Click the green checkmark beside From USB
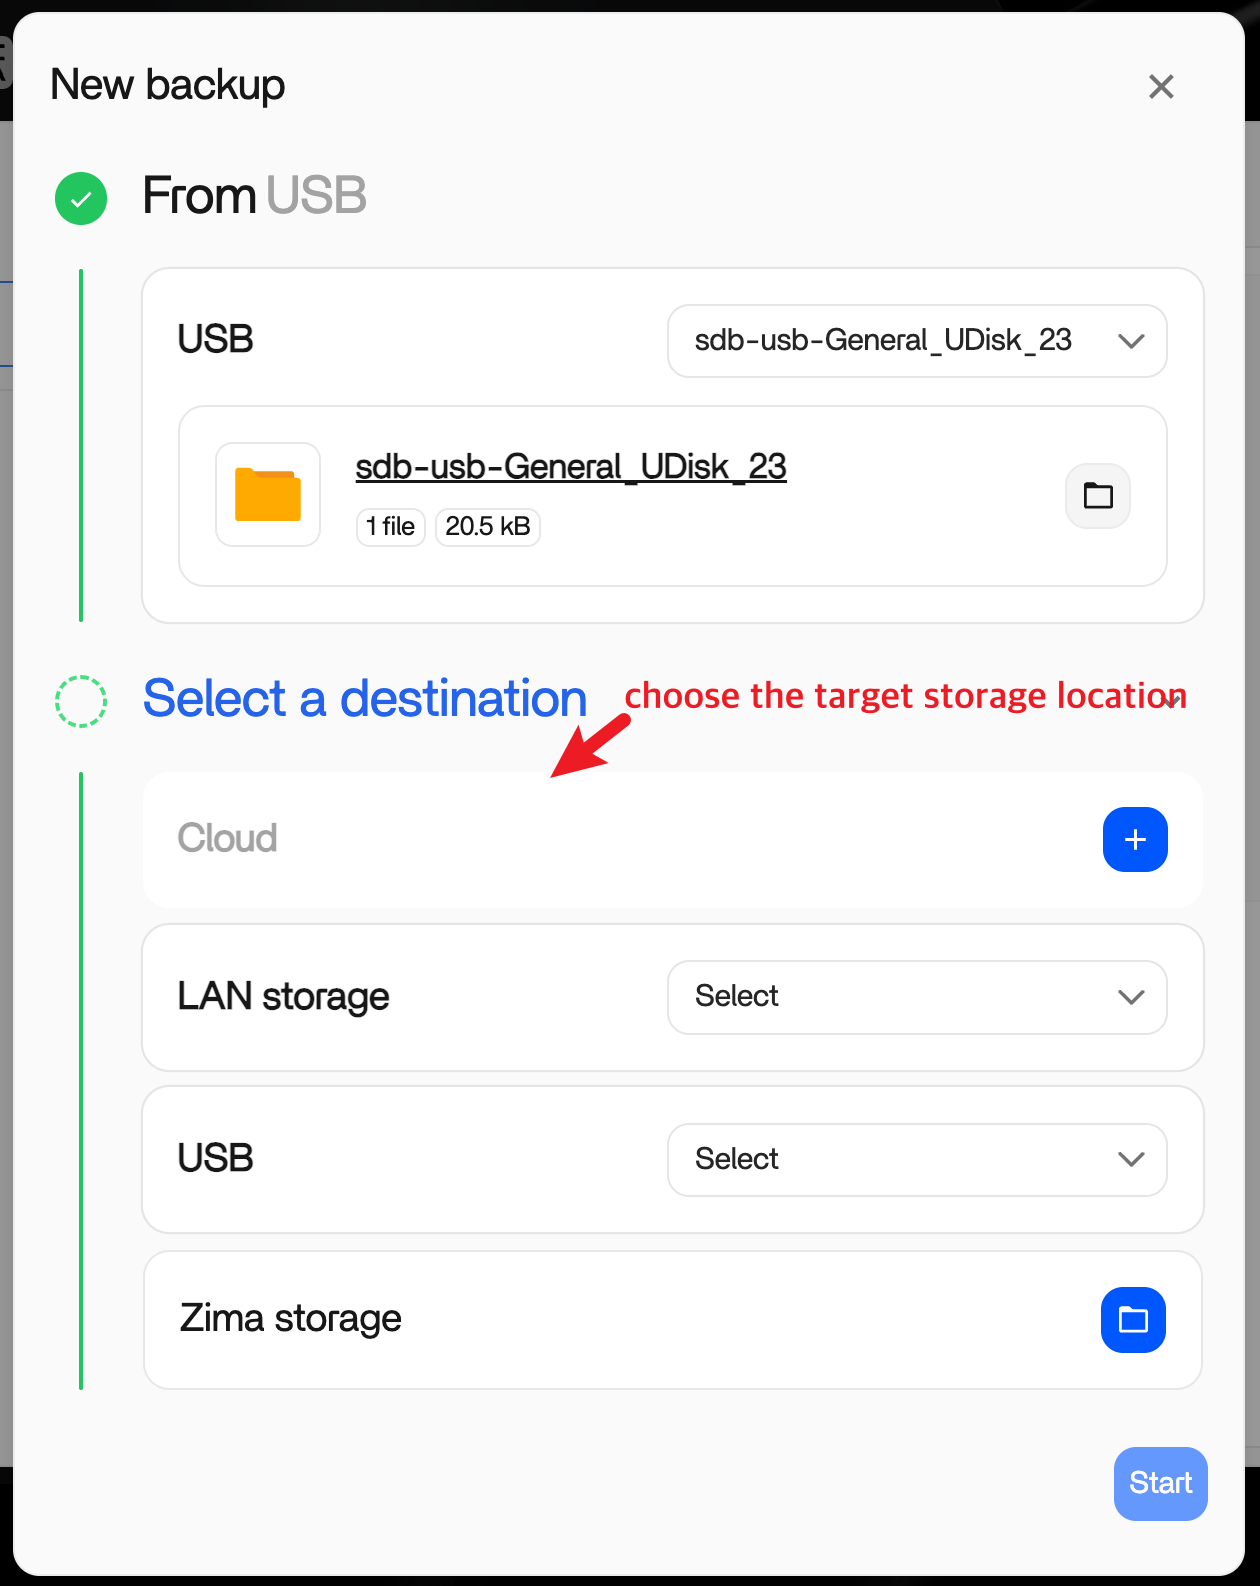Image resolution: width=1260 pixels, height=1586 pixels. pos(81,198)
